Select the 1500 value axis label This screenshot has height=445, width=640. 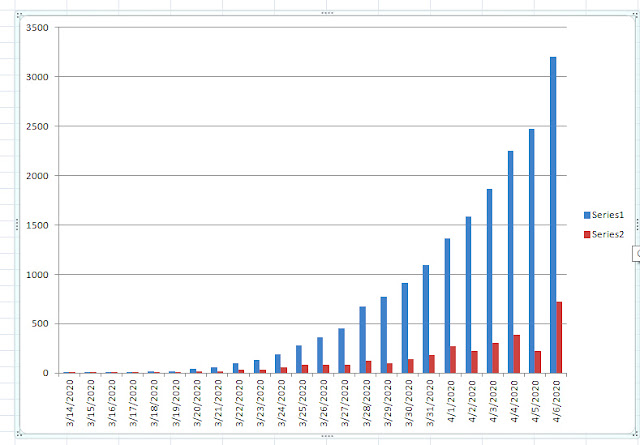[x=37, y=225]
